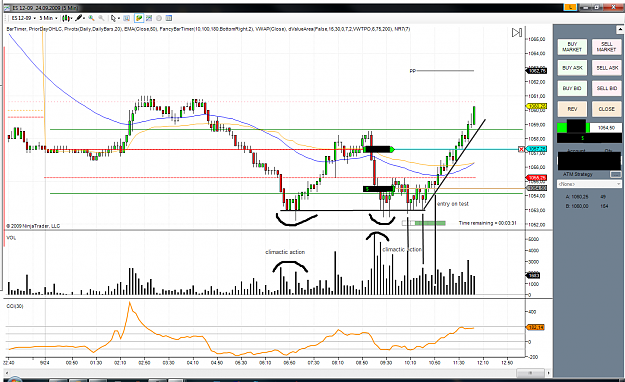
Task: Click the CLOSE position button
Action: 606,109
